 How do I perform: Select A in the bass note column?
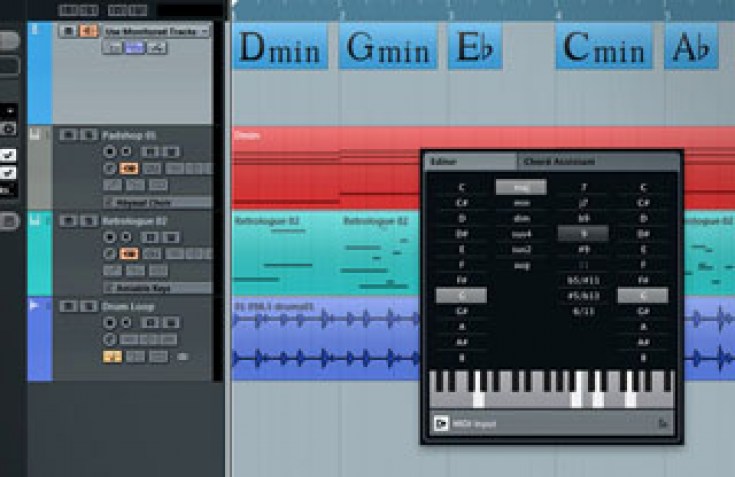643,327
